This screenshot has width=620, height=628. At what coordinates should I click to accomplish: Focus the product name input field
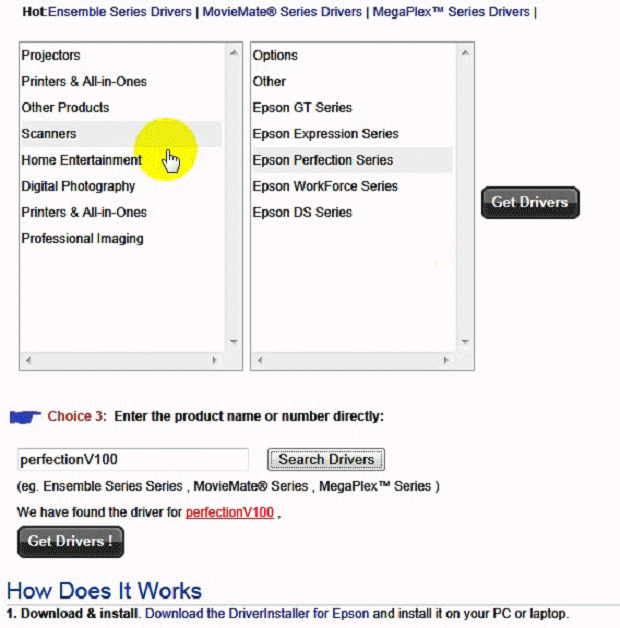(x=133, y=459)
